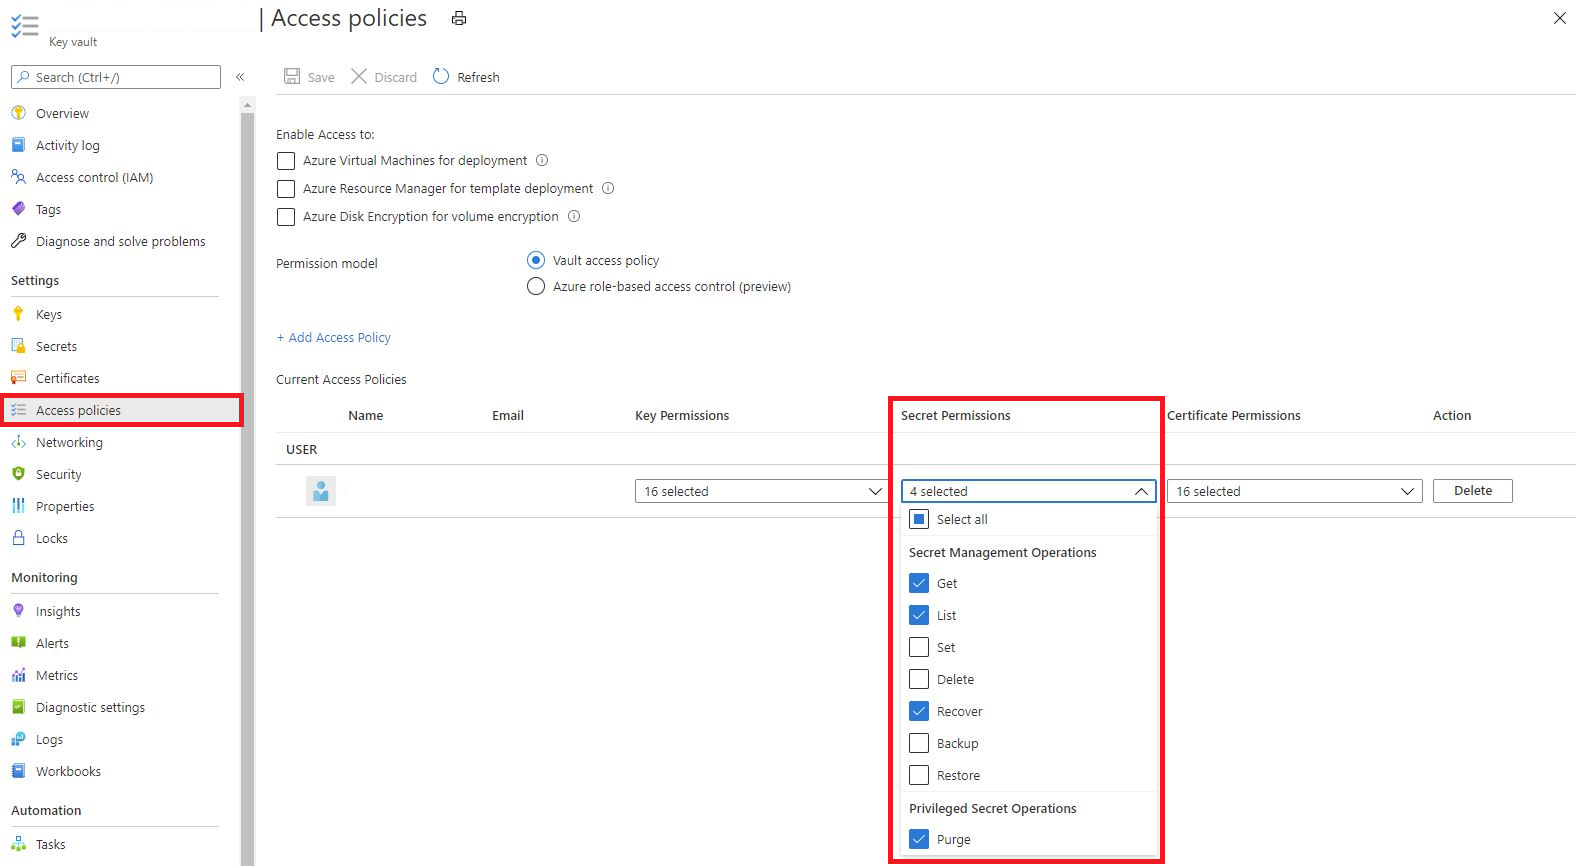Enable Azure Virtual Machines for deployment checkbox
1584x866 pixels.
[286, 161]
